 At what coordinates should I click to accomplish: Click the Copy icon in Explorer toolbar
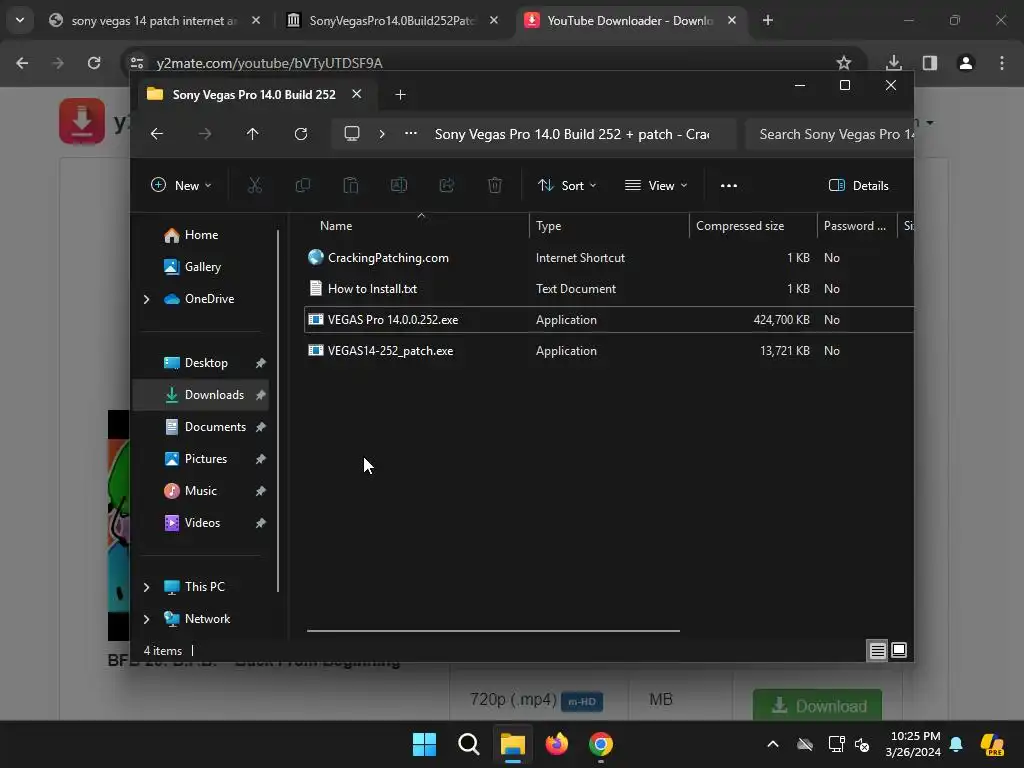pos(302,185)
